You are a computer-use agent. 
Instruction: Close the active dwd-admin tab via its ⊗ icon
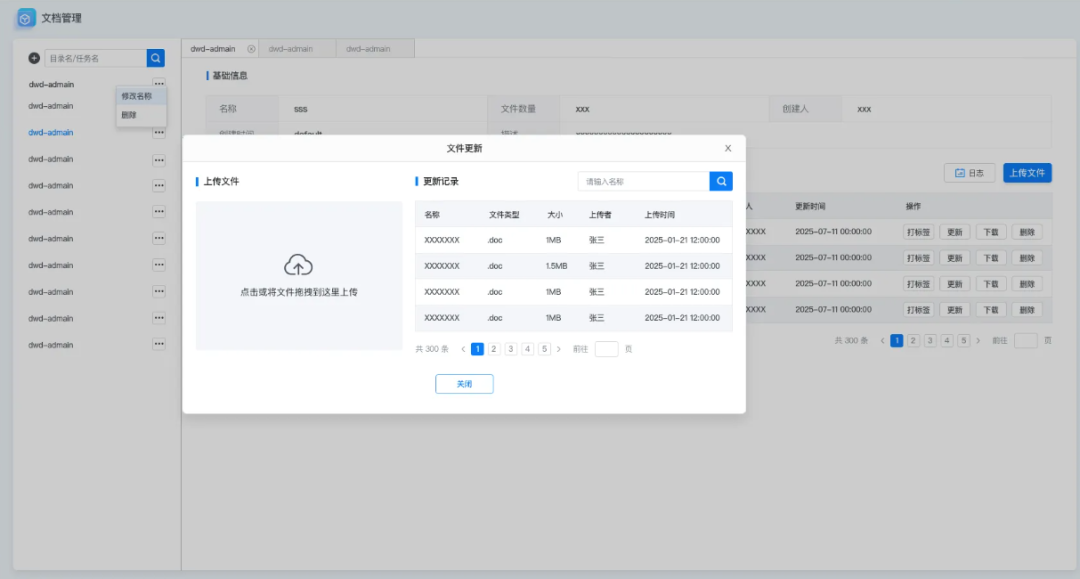click(x=250, y=47)
